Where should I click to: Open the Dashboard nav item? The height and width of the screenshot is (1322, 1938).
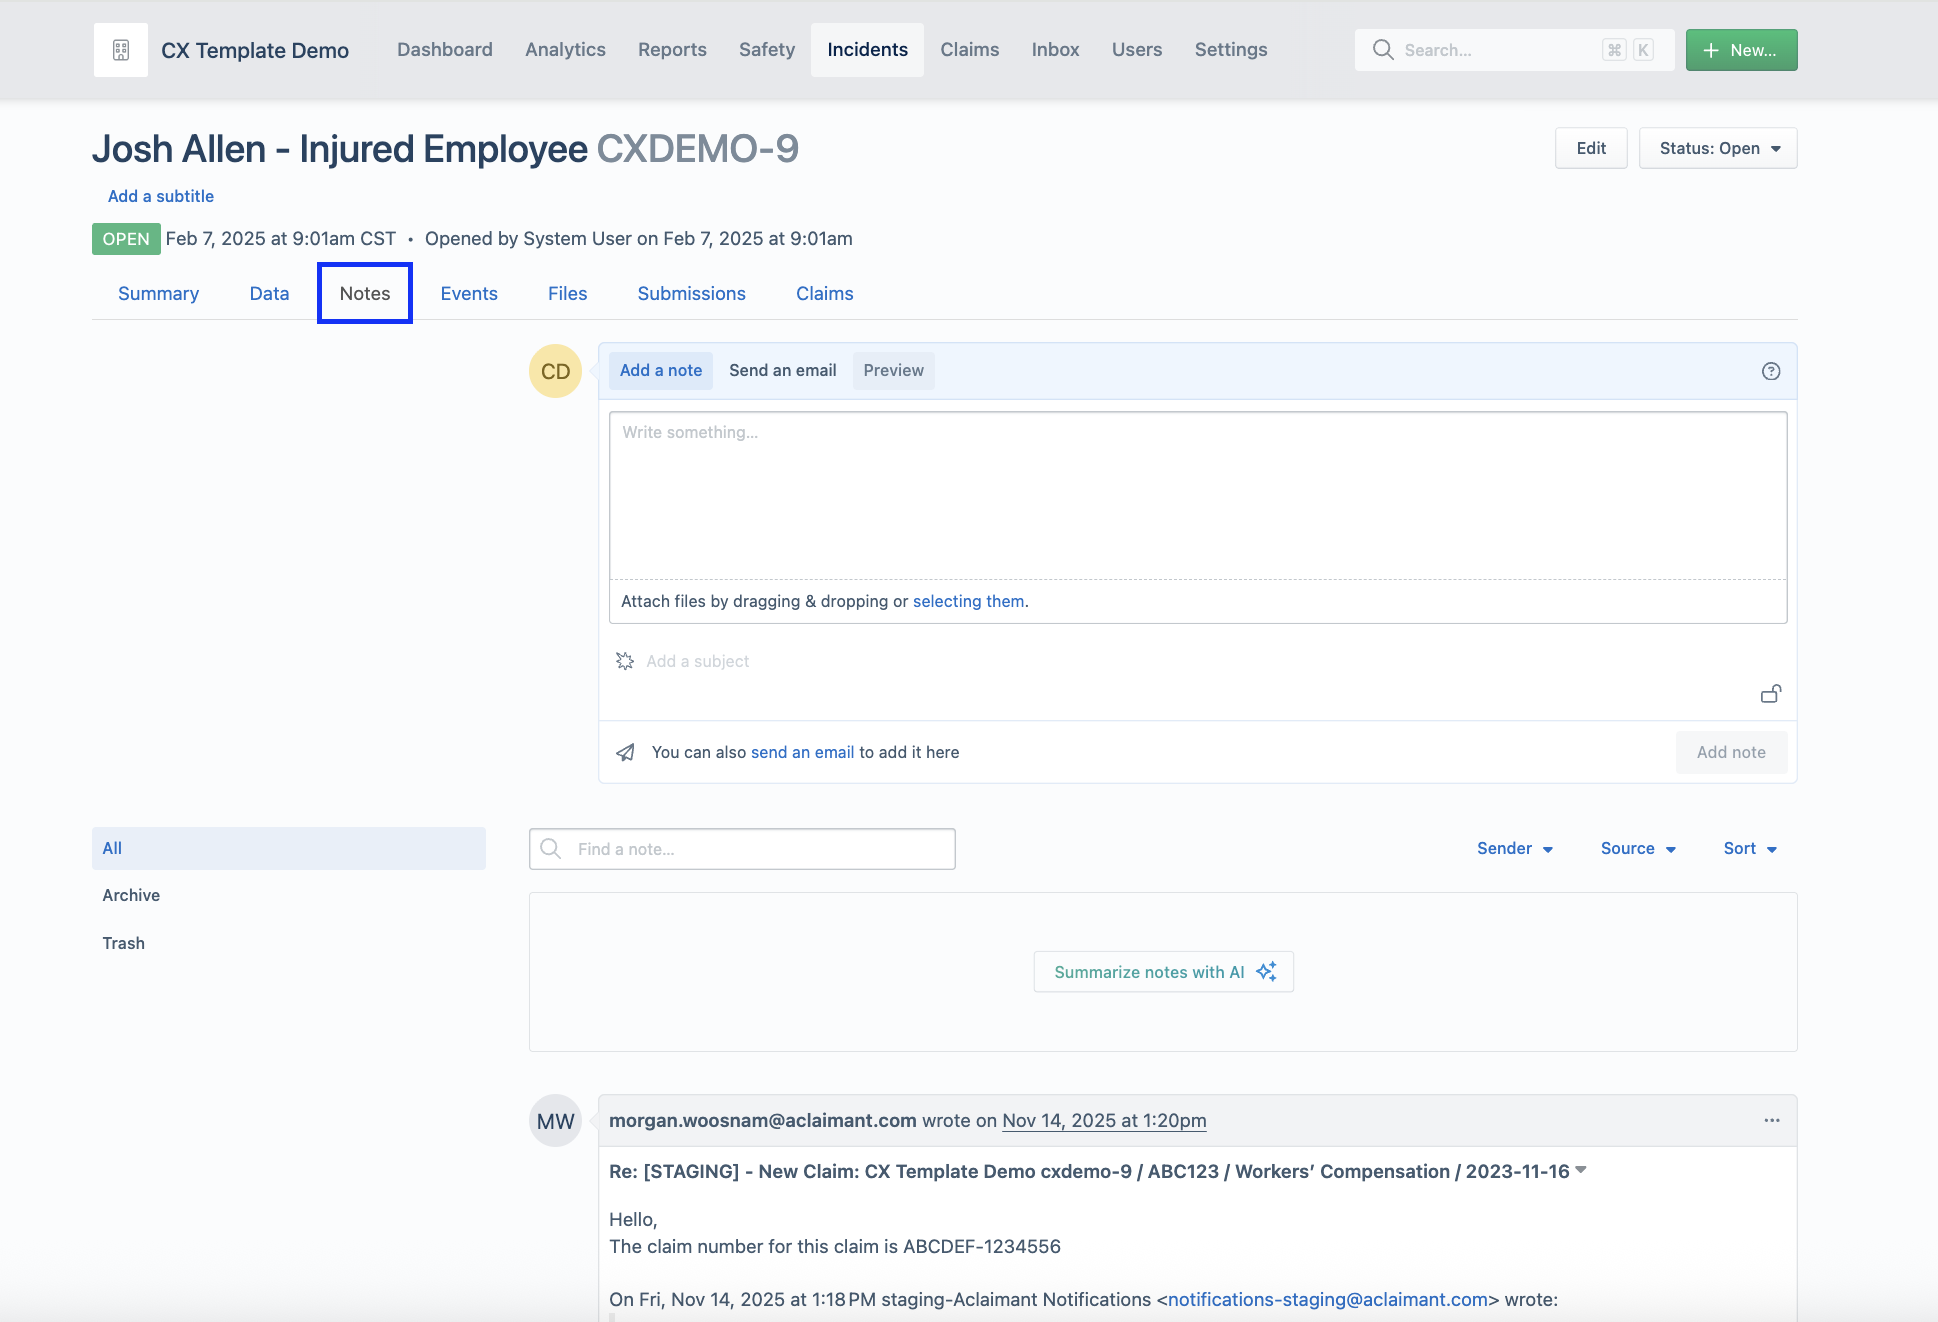(445, 50)
